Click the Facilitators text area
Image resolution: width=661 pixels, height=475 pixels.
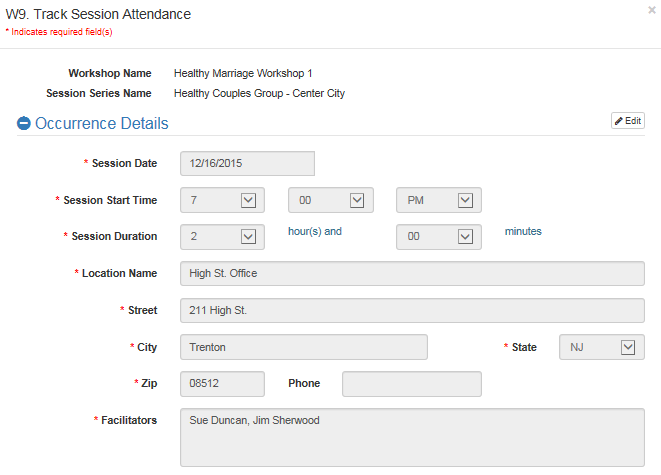[x=412, y=437]
